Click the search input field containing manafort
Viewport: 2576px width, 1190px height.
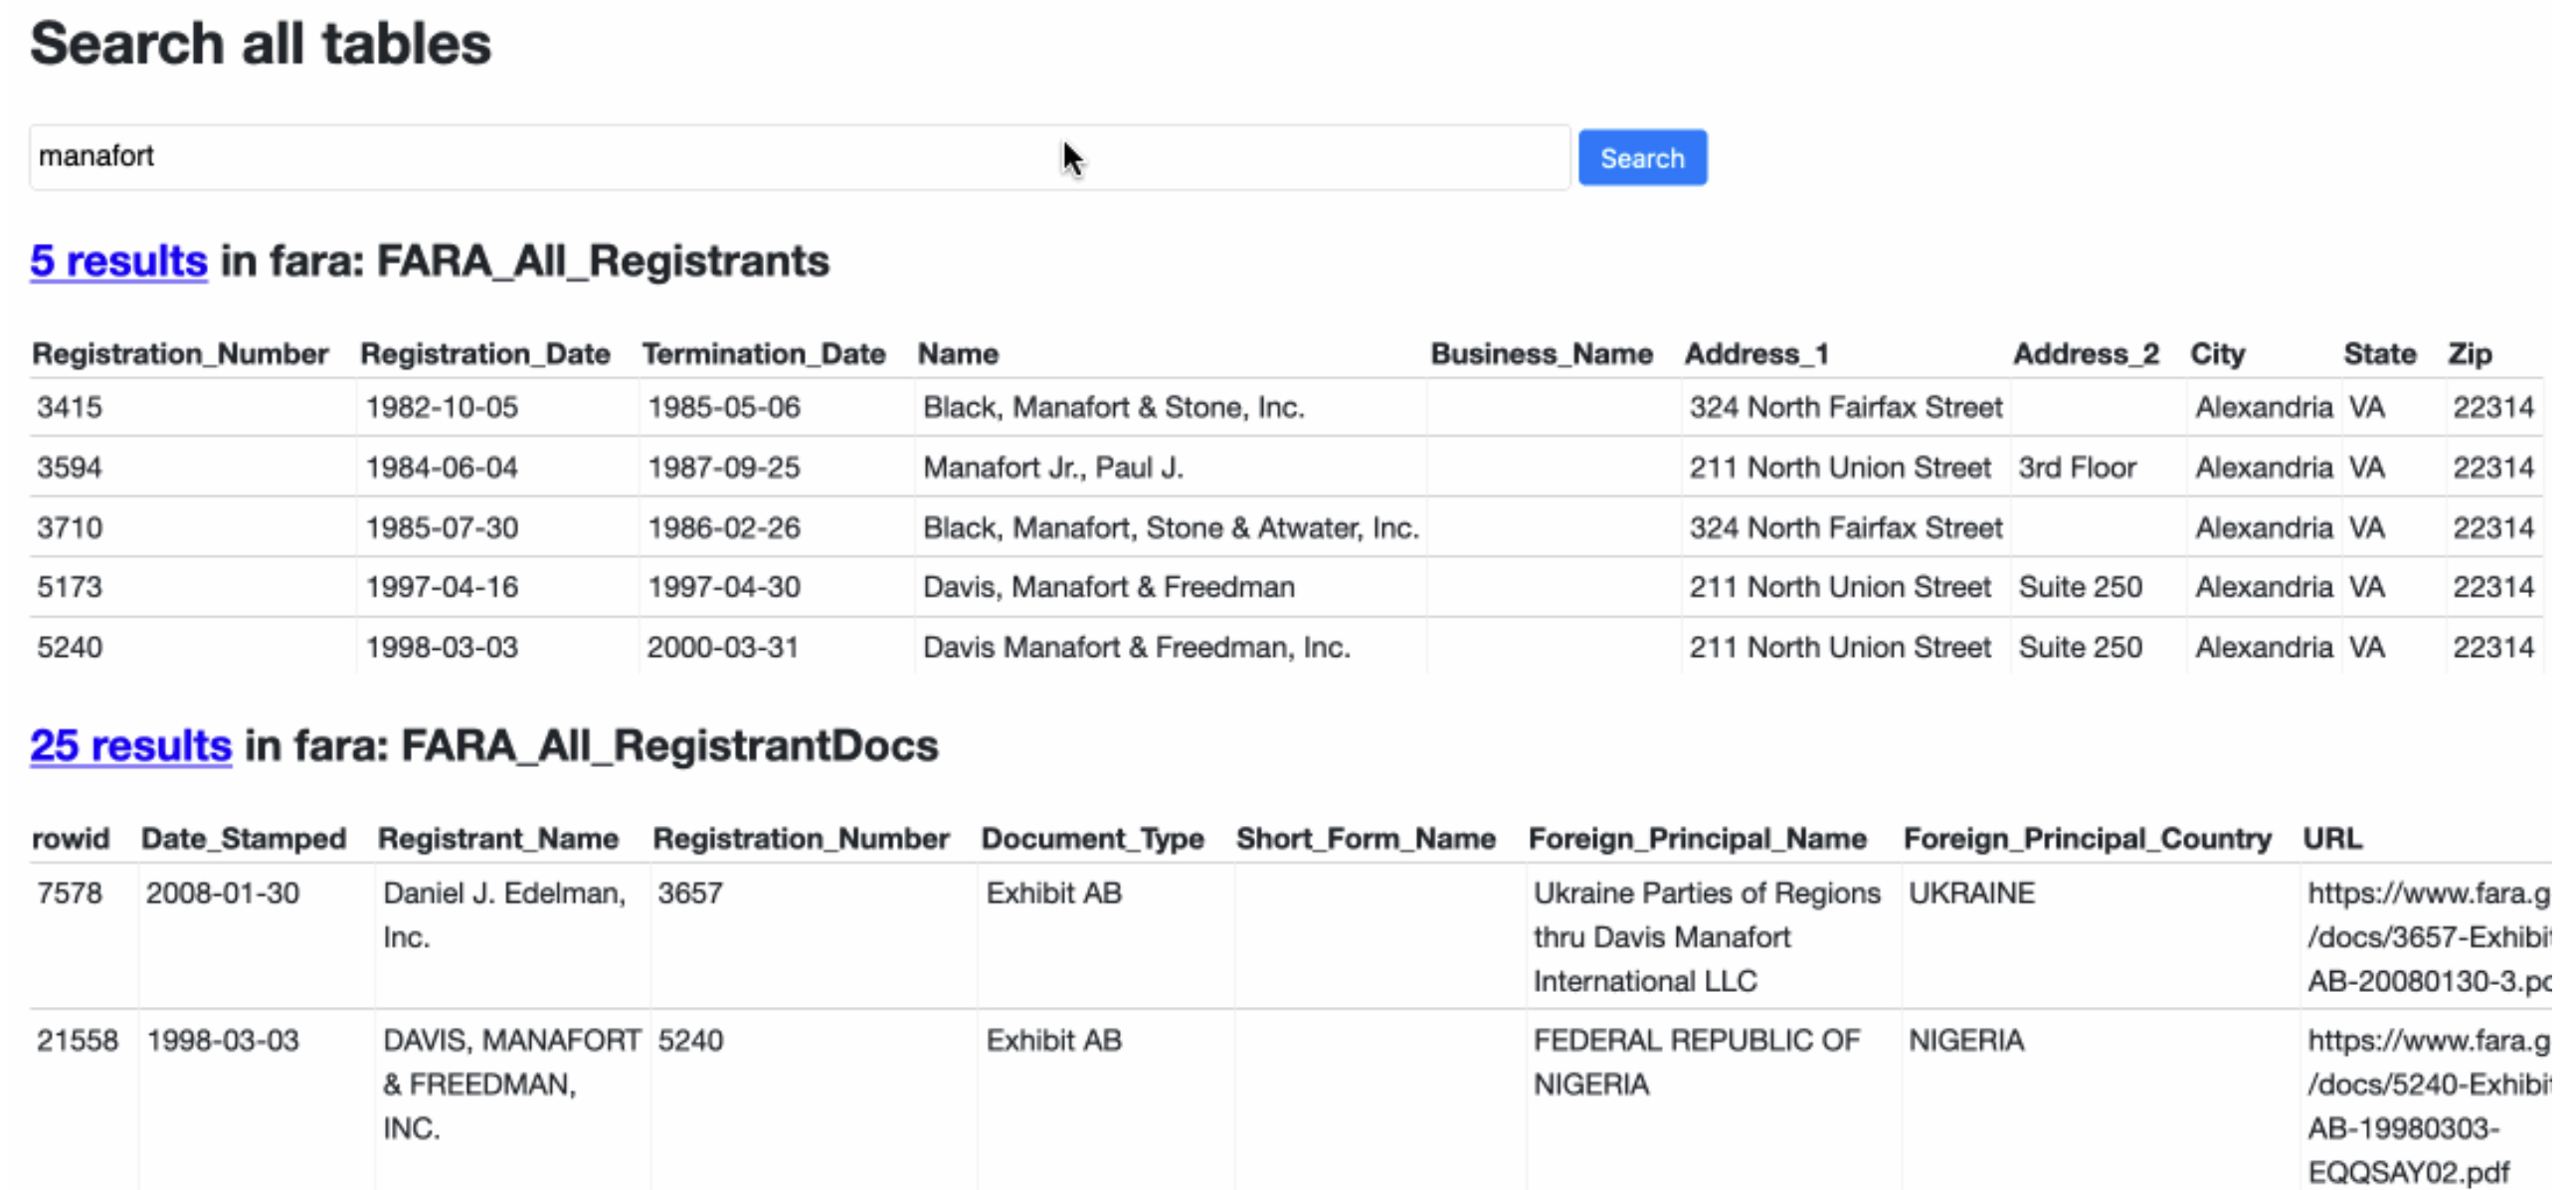click(x=798, y=157)
